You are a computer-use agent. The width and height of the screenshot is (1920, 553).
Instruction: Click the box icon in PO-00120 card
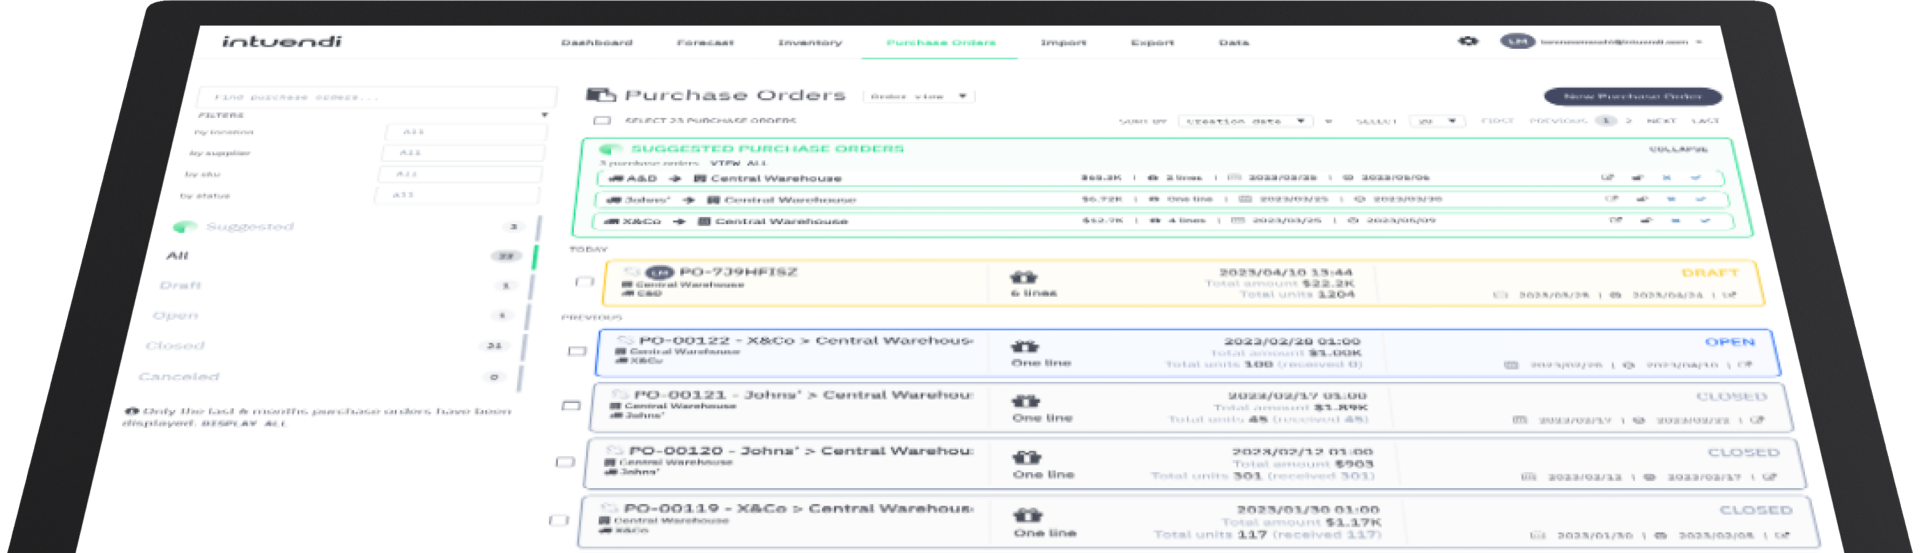pyautogui.click(x=1027, y=457)
